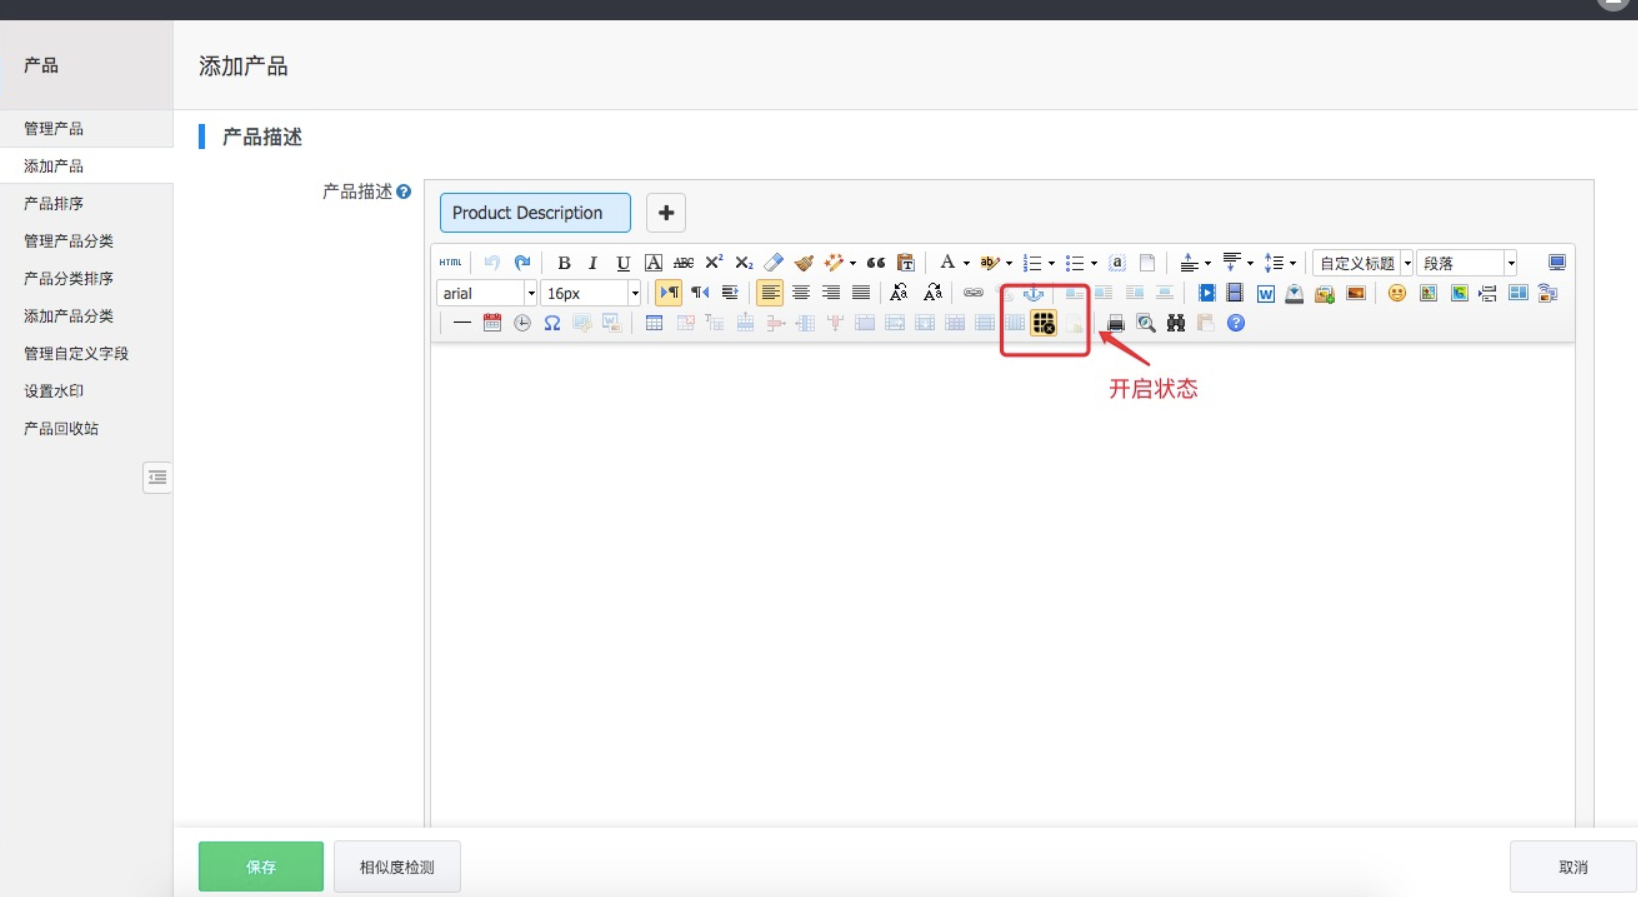
Task: Click the anchor icon in toolbar
Action: pos(1033,293)
